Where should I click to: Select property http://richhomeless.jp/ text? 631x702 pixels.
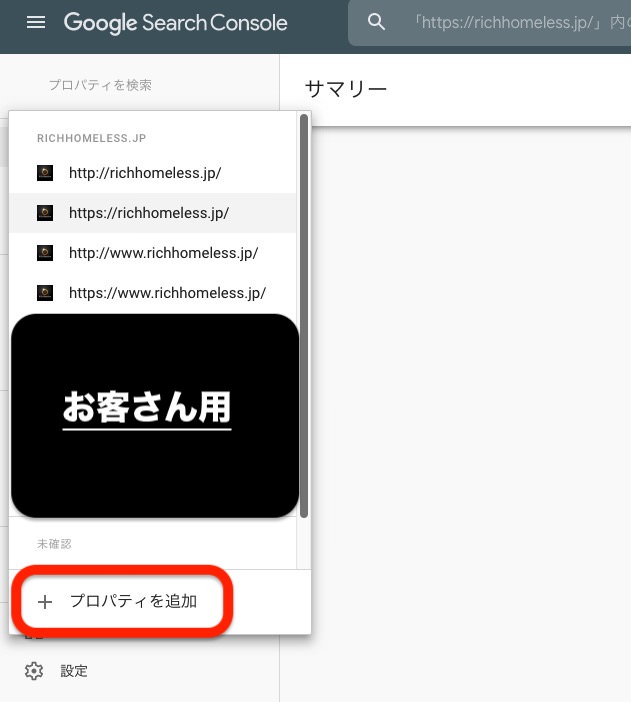pyautogui.click(x=145, y=173)
